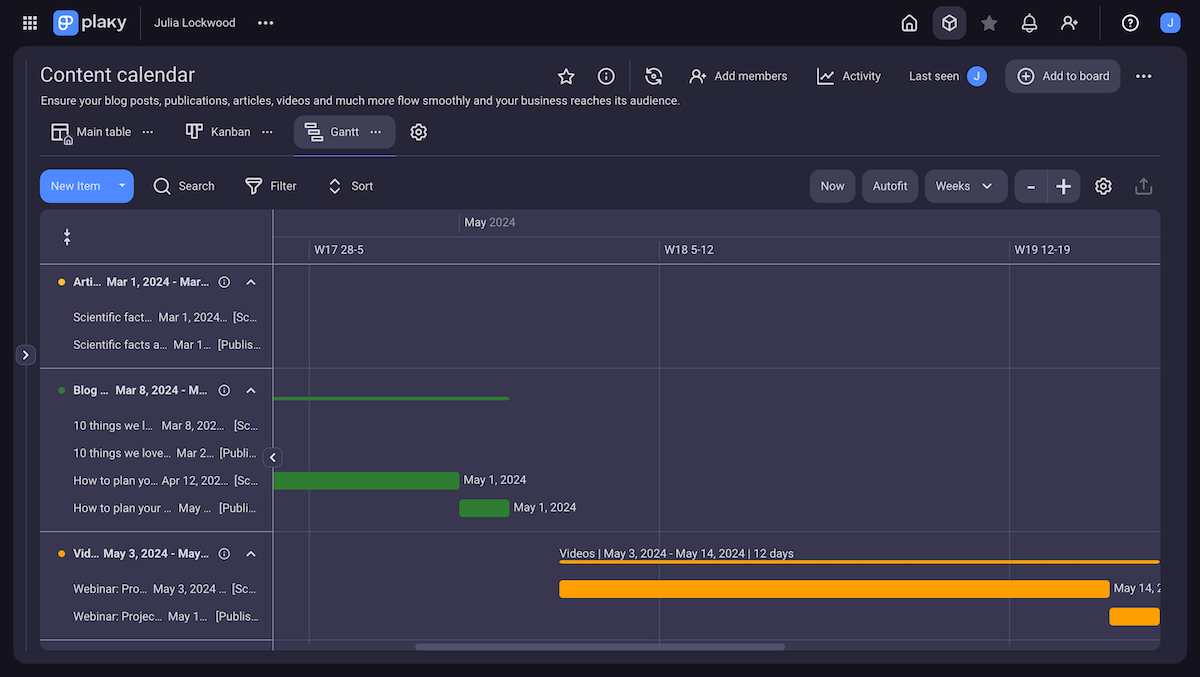Open the apps grid menu

point(30,23)
